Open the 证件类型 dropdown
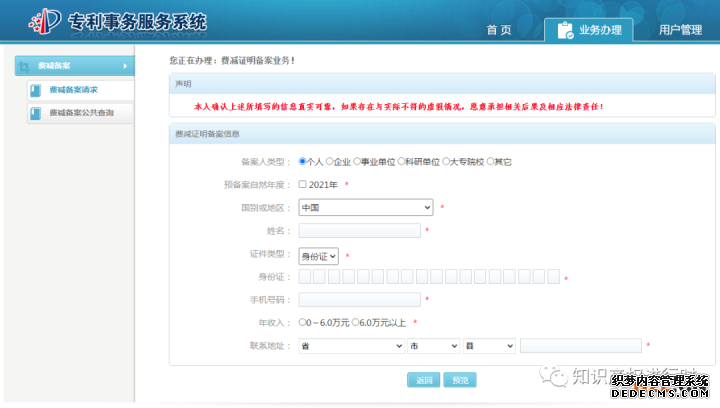The image size is (720, 408). click(x=319, y=256)
